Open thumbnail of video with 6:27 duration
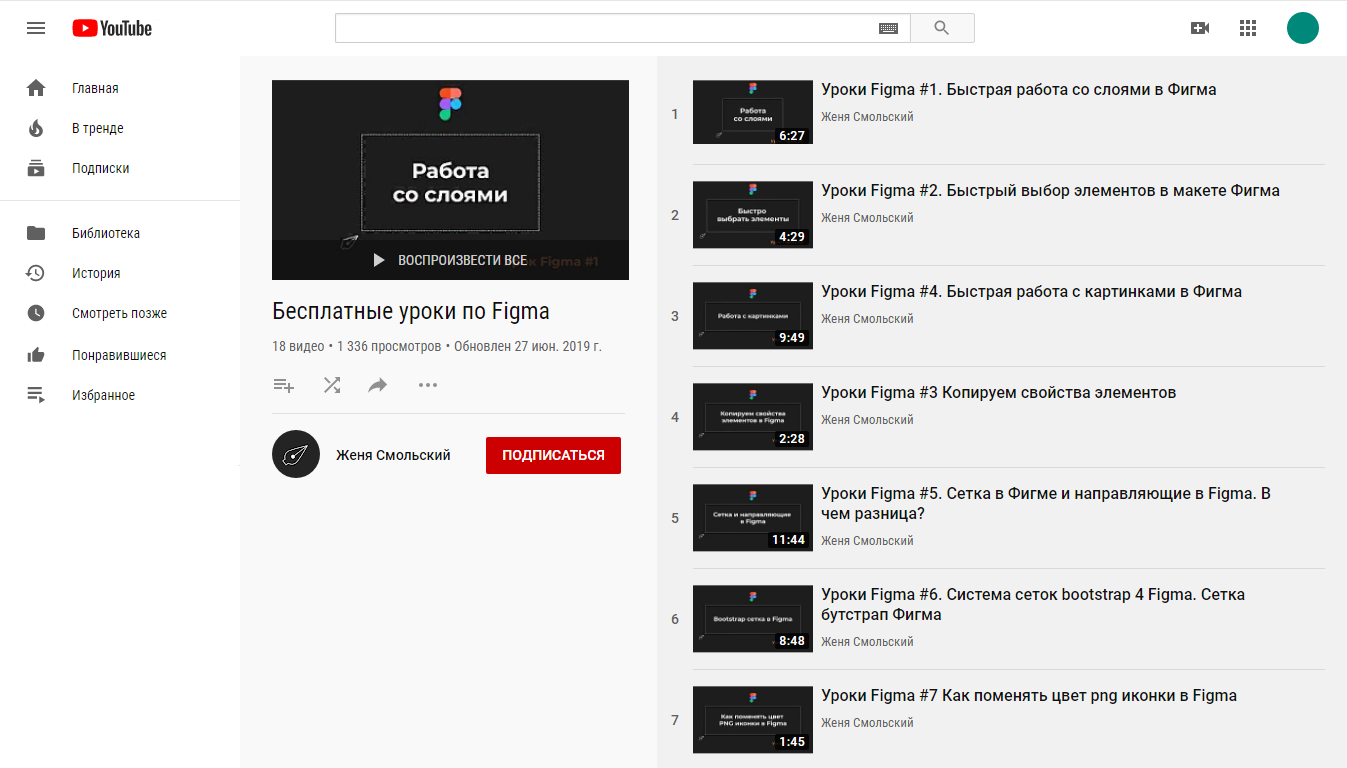Screen dimensions: 1347x768 coord(753,112)
